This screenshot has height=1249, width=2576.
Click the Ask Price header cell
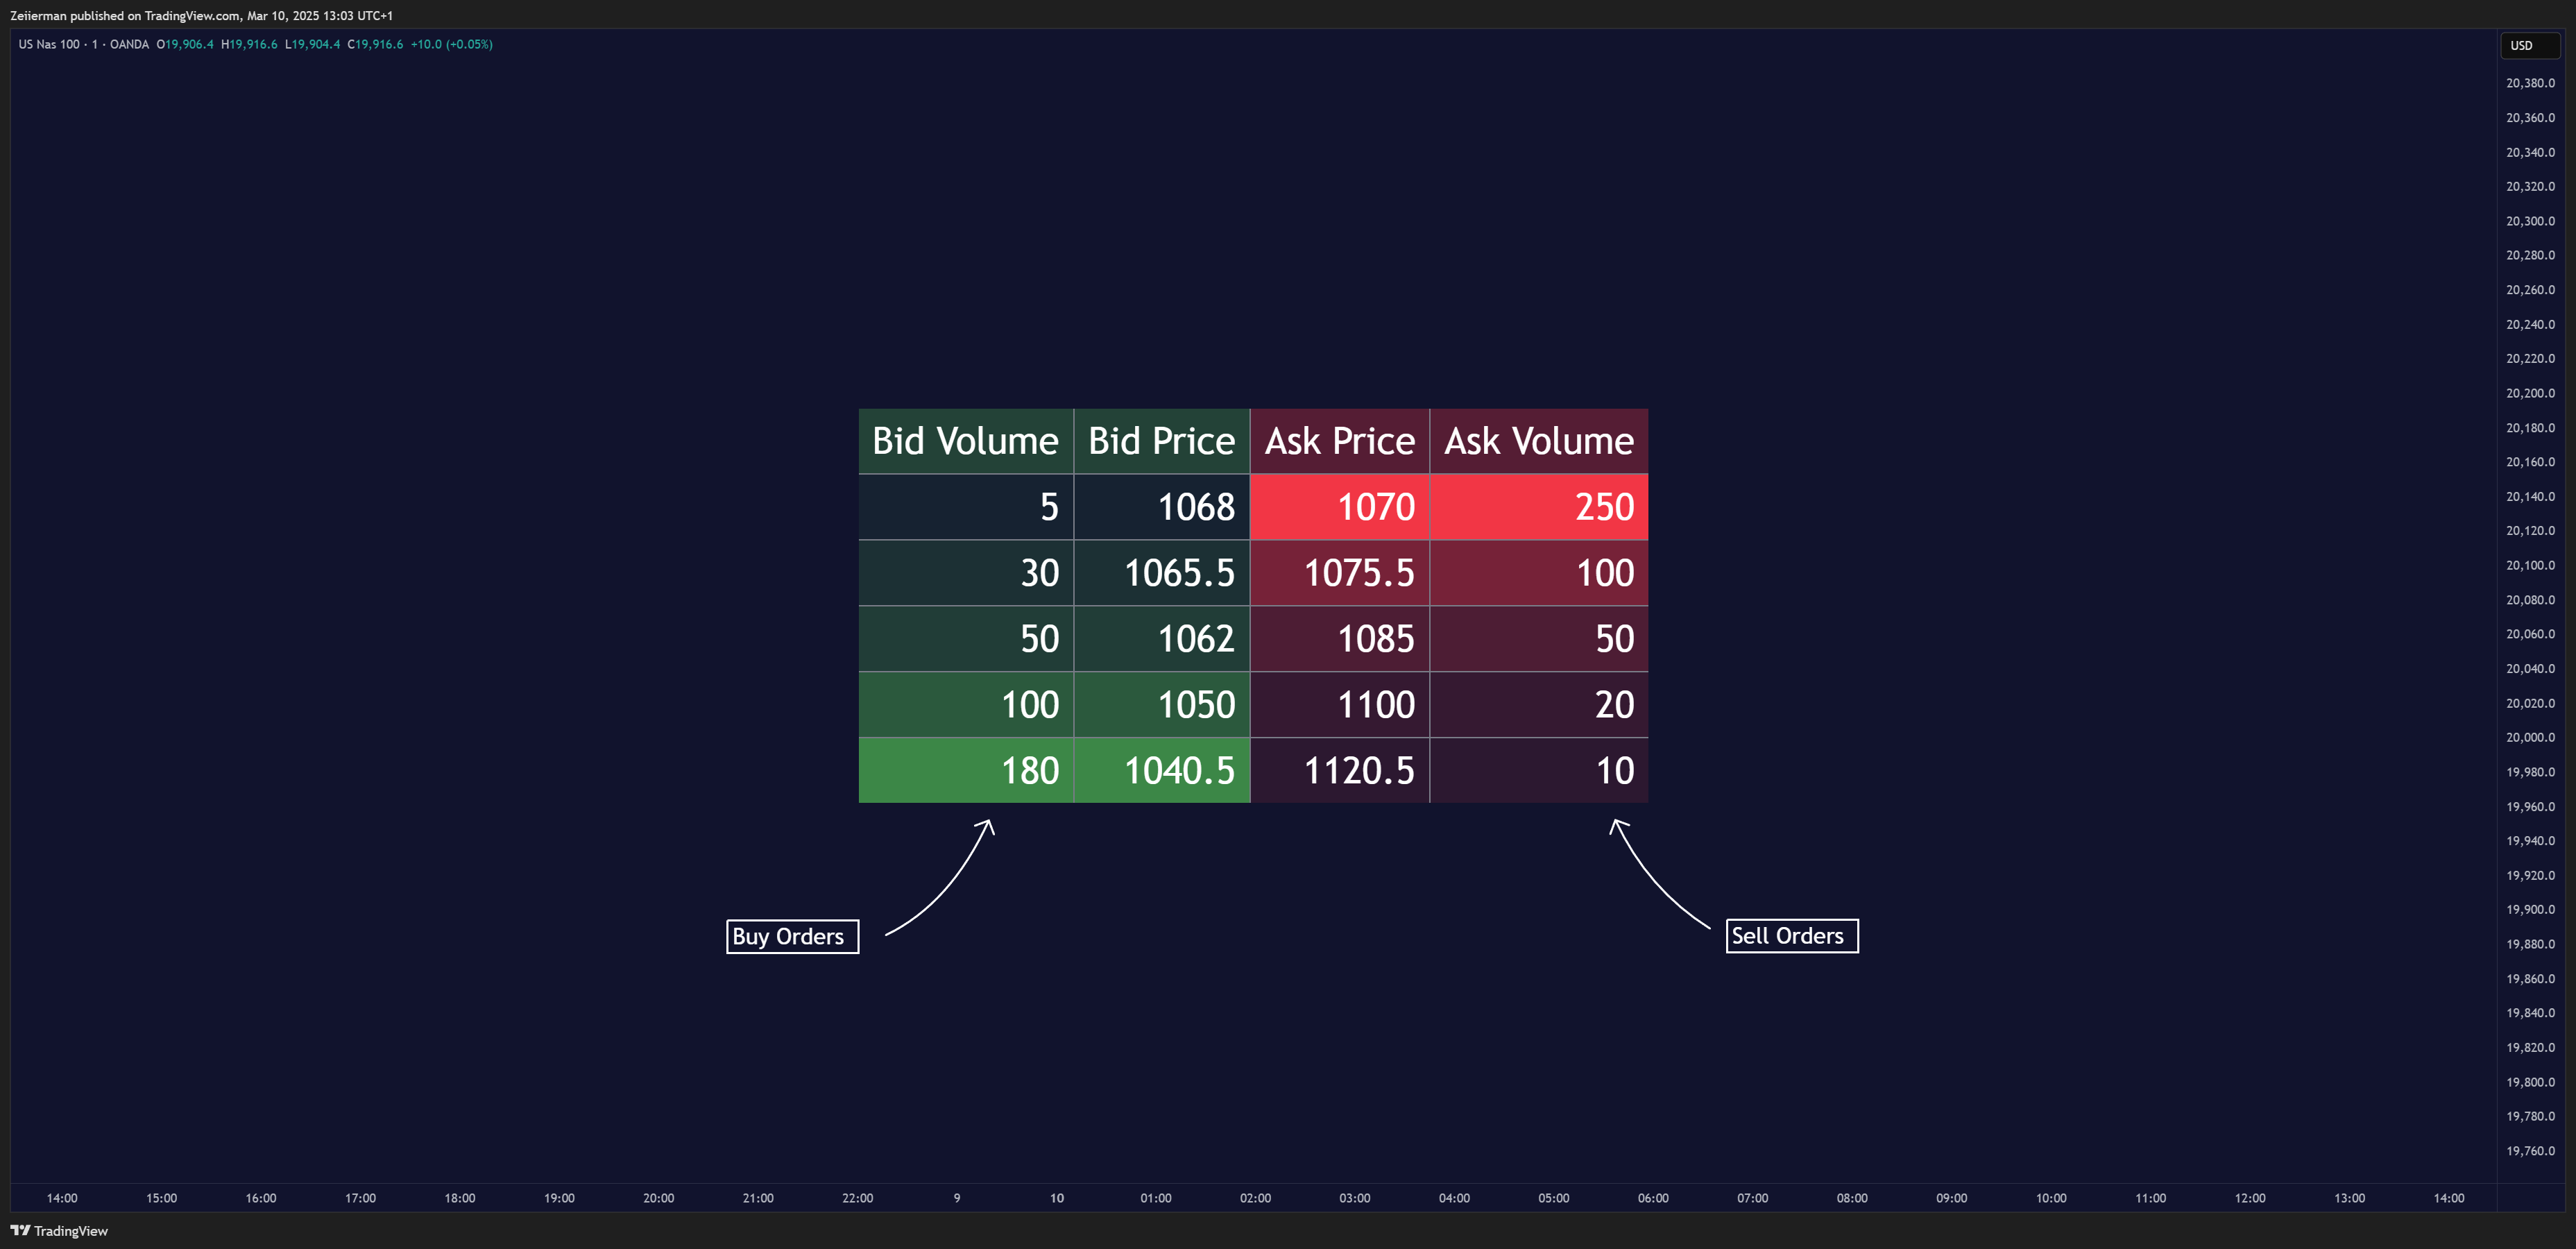click(1340, 441)
